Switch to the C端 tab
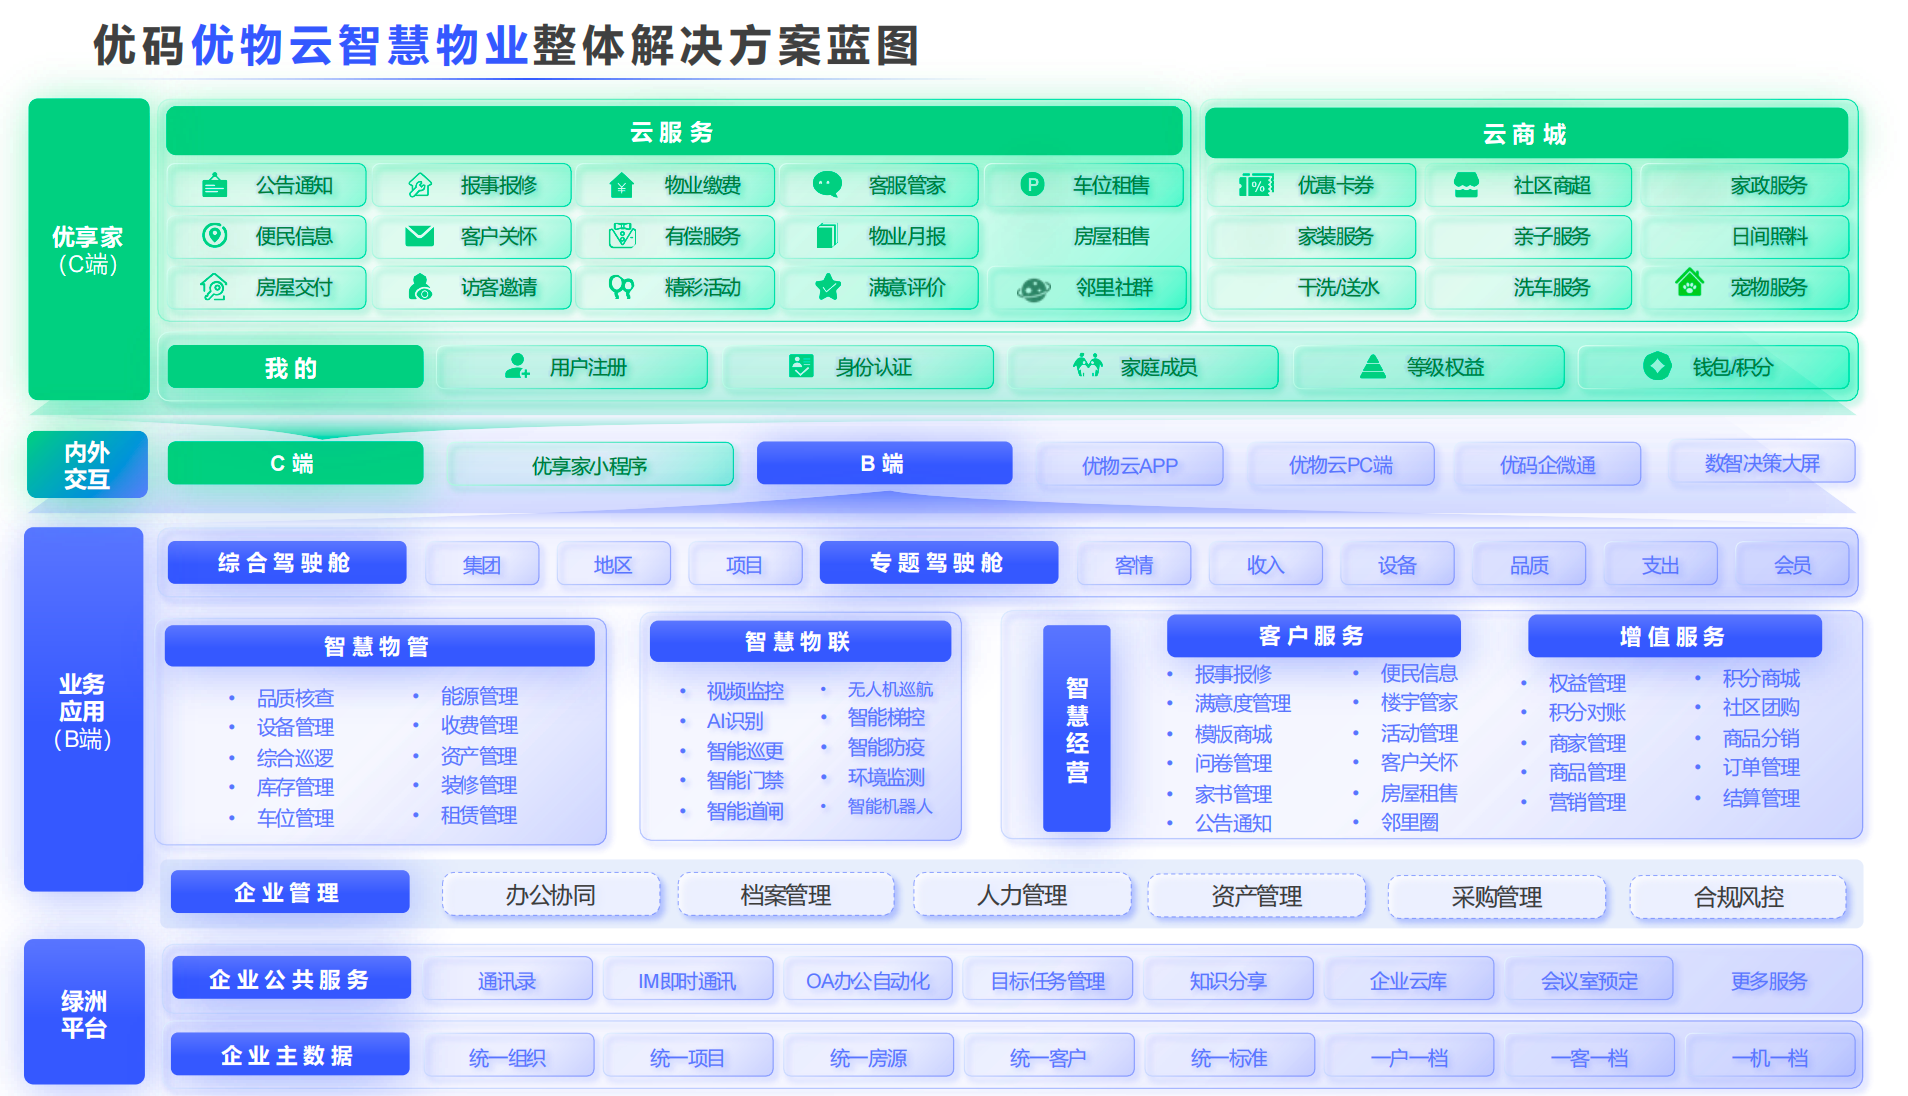 point(295,463)
